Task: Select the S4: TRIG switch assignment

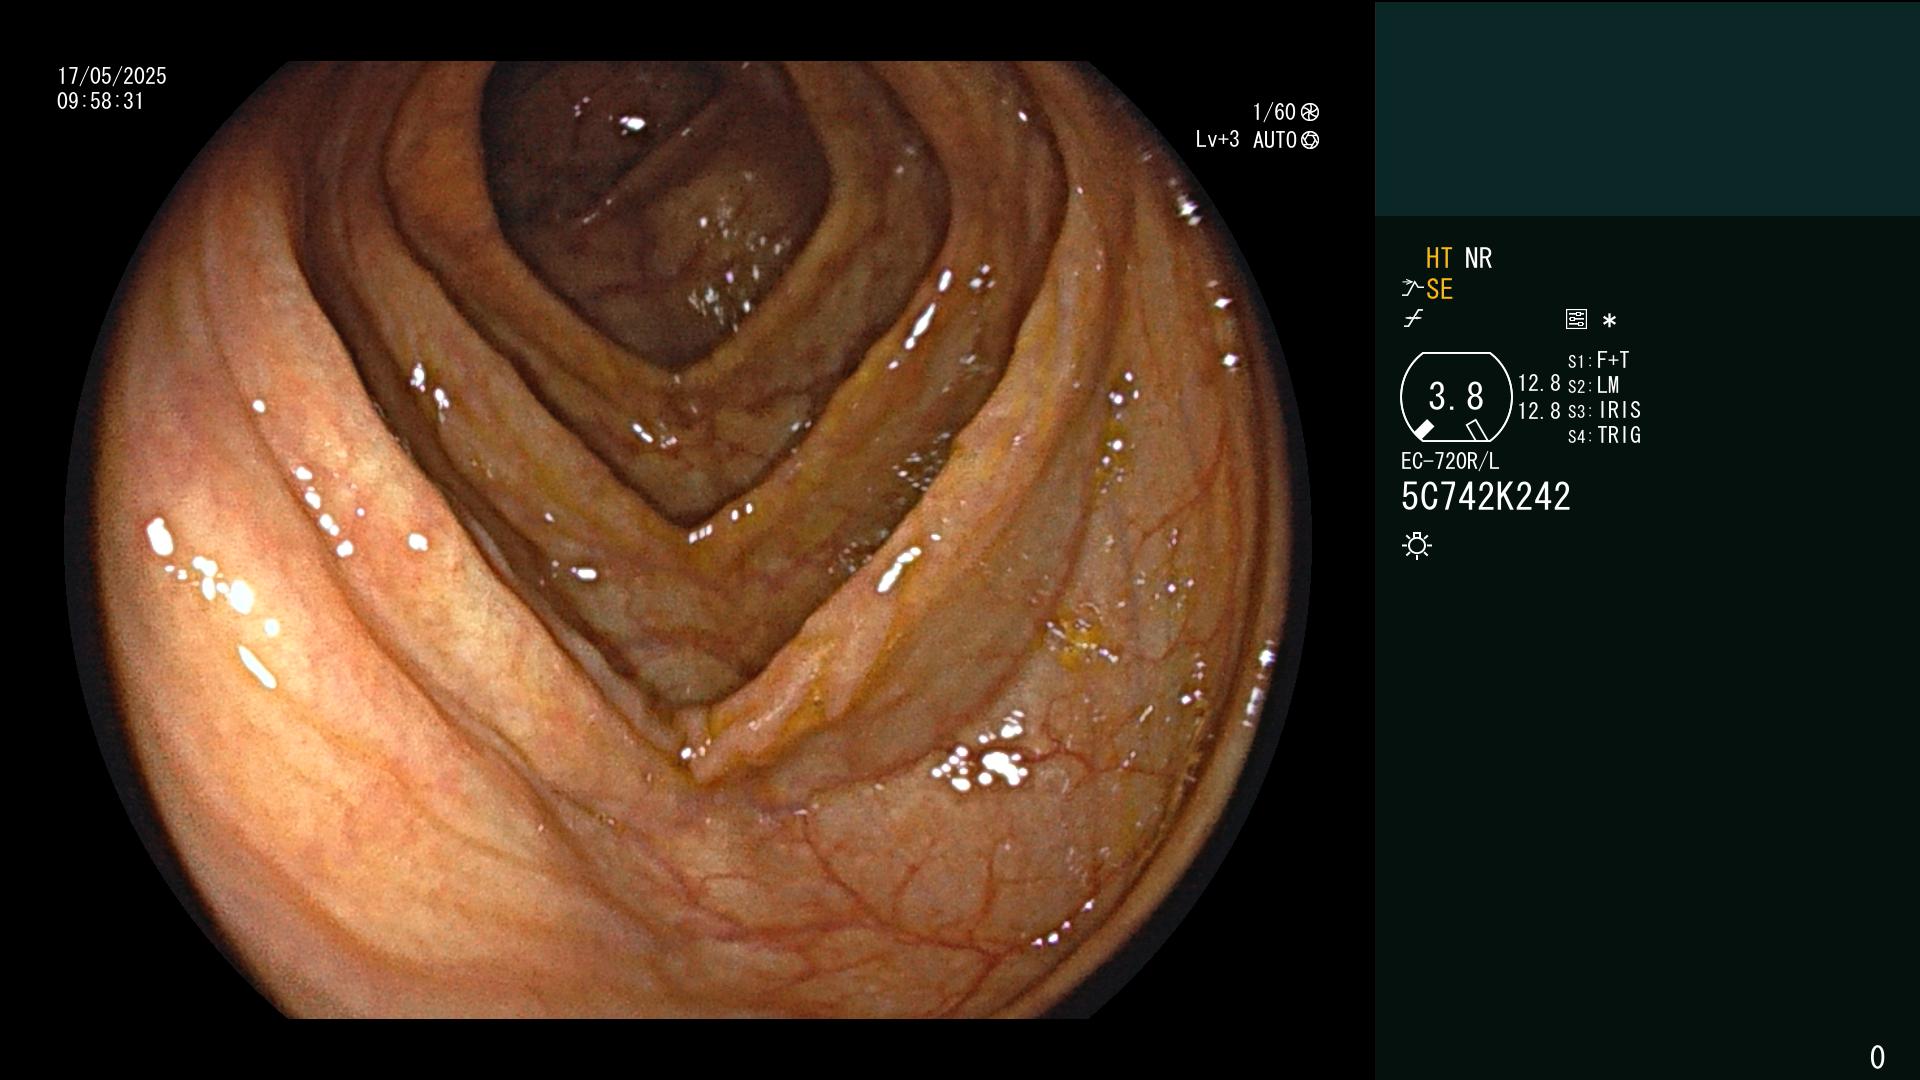Action: pos(1604,435)
